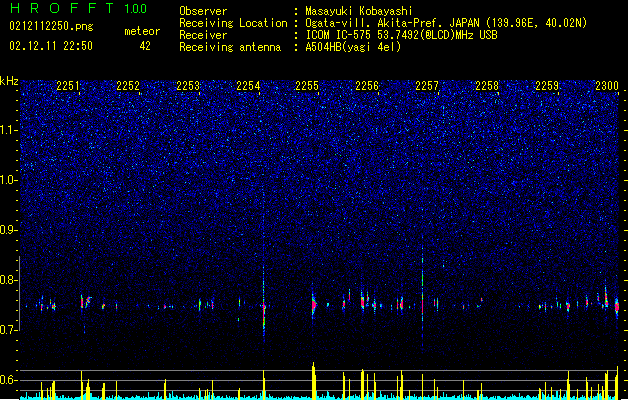The height and width of the screenshot is (400, 629).
Task: Select antenna text A504HB(yagi 4el)
Action: 353,47
